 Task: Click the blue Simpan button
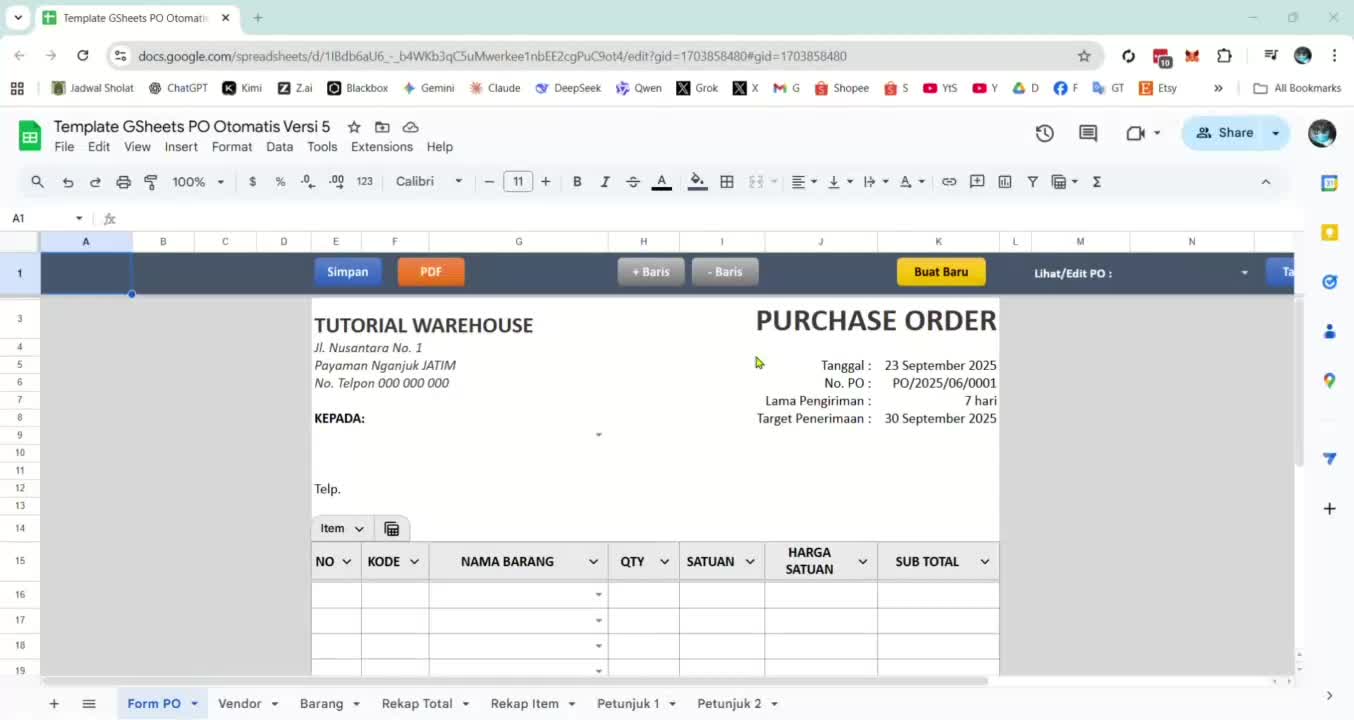348,272
